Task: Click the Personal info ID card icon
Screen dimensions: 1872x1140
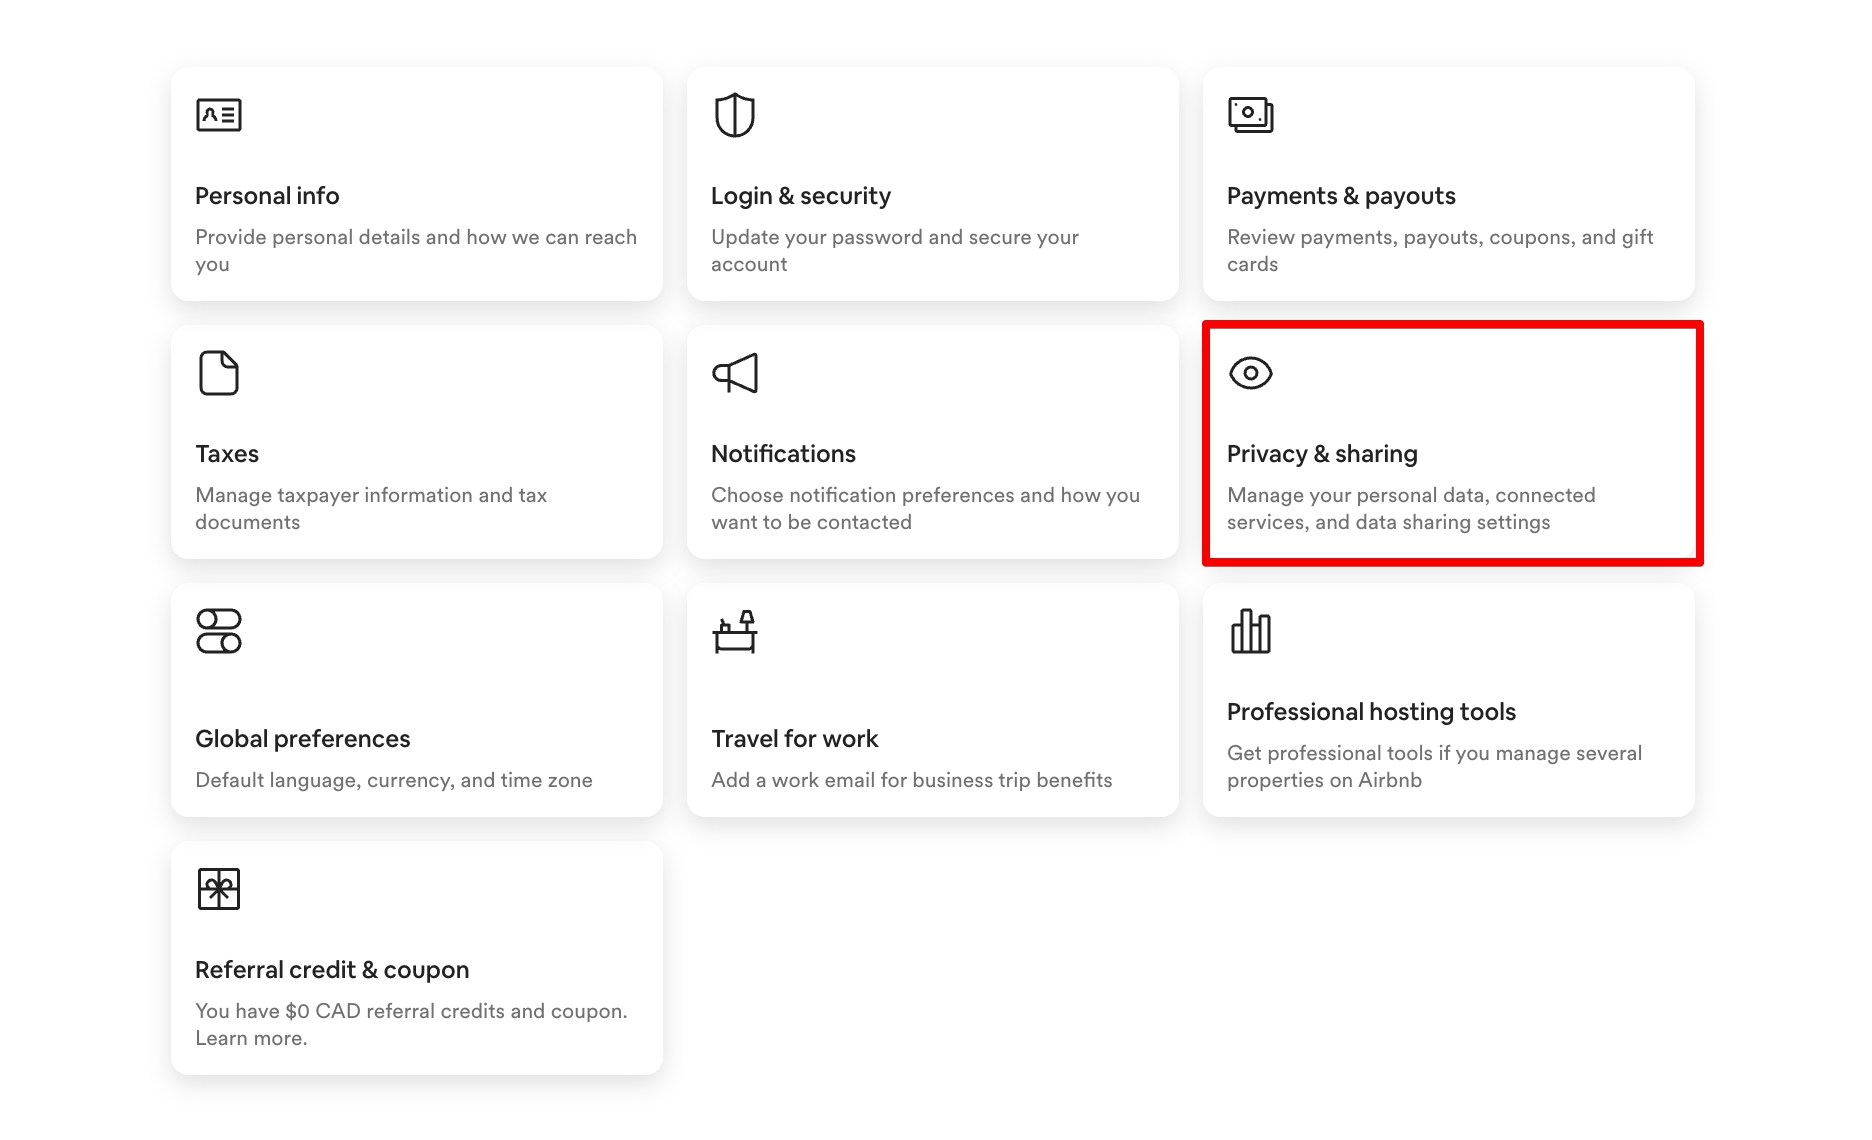Action: tap(219, 115)
